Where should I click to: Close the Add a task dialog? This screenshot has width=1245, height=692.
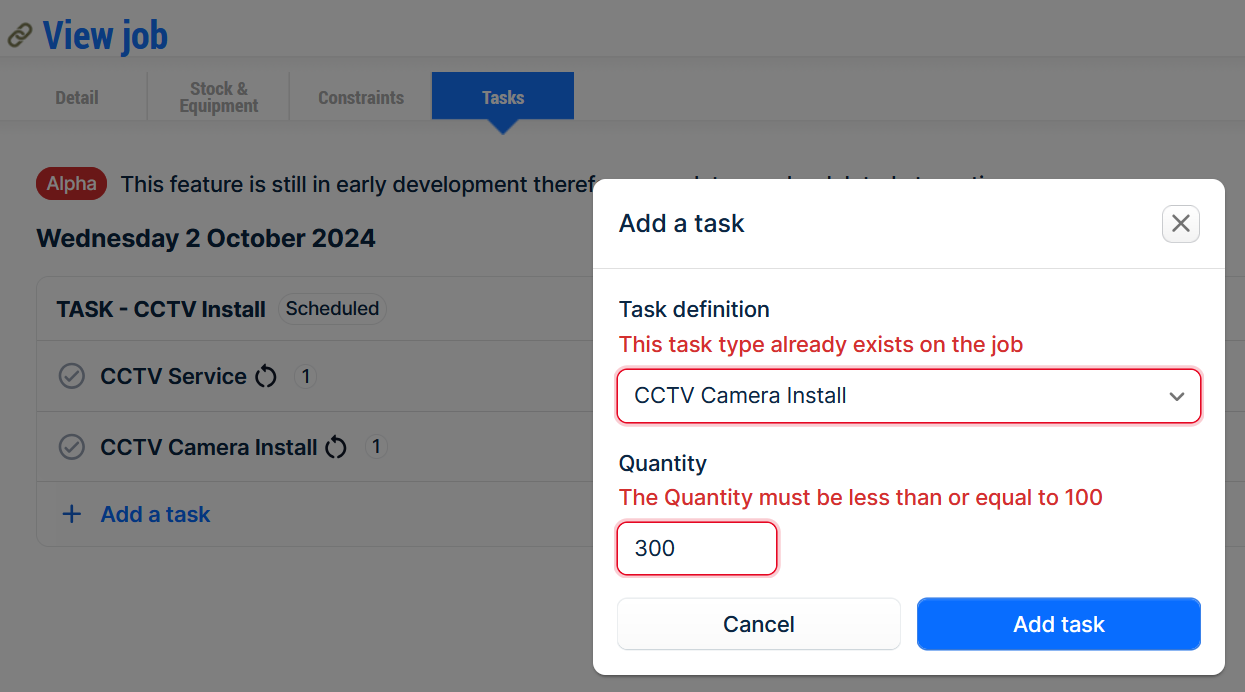pos(1180,224)
